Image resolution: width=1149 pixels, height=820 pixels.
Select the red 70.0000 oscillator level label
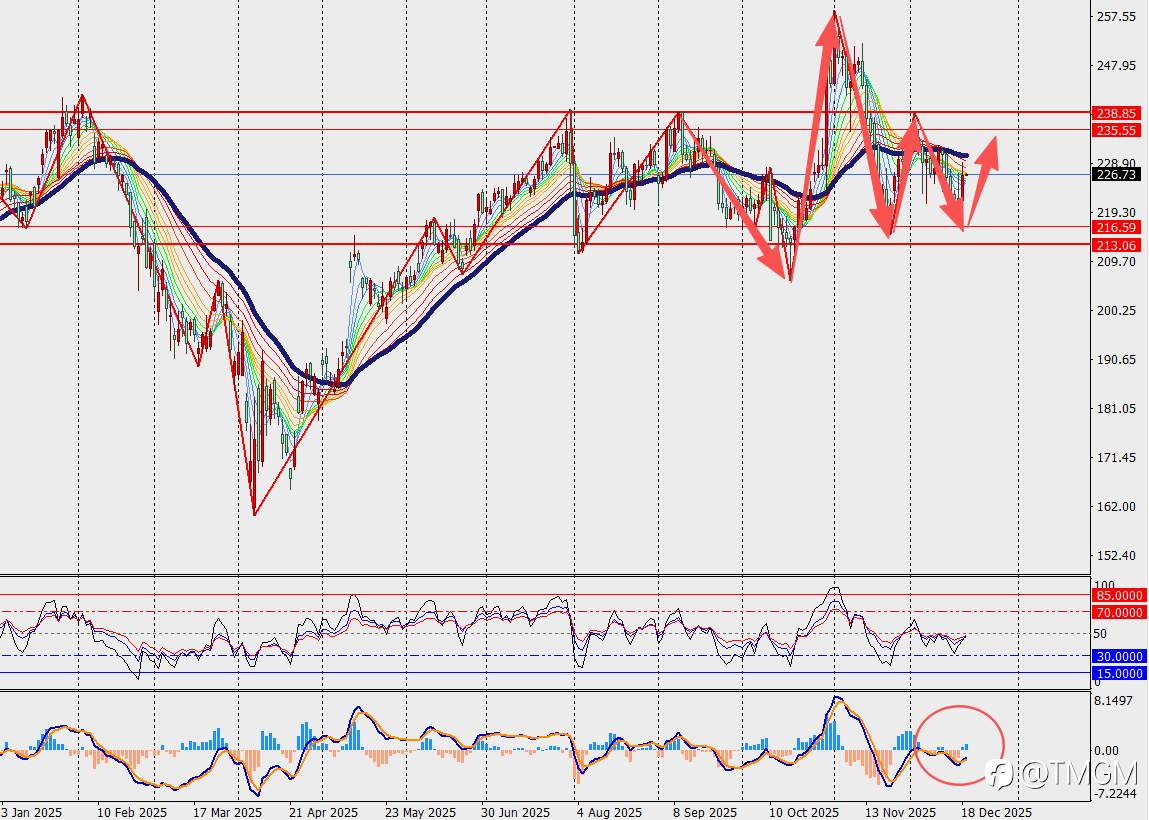tap(1118, 613)
